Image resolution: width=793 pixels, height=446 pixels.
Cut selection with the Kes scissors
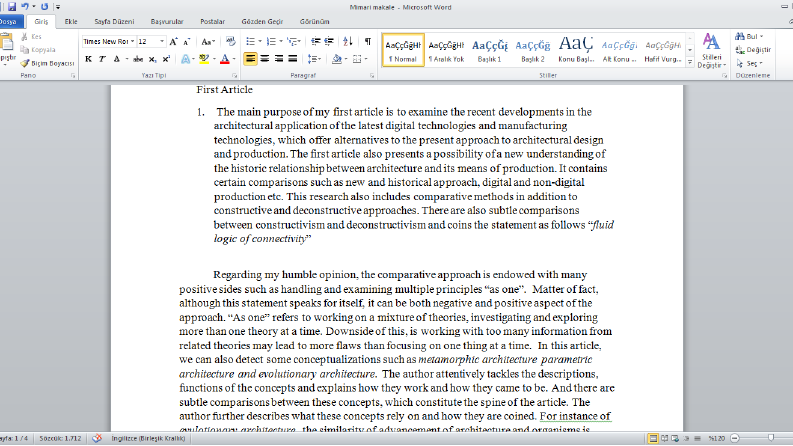point(31,36)
